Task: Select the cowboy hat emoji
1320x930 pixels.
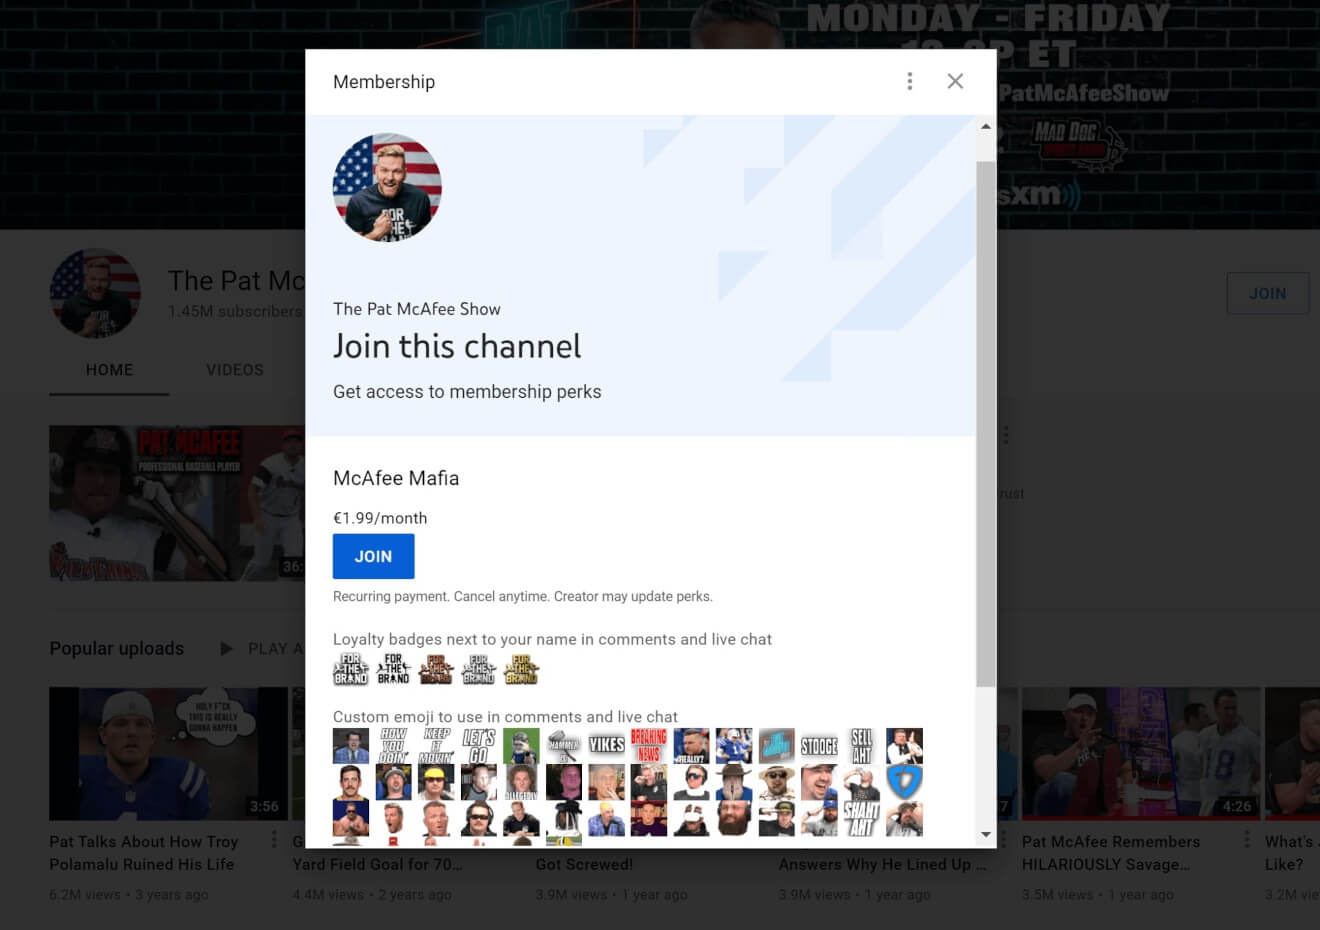Action: tap(733, 782)
